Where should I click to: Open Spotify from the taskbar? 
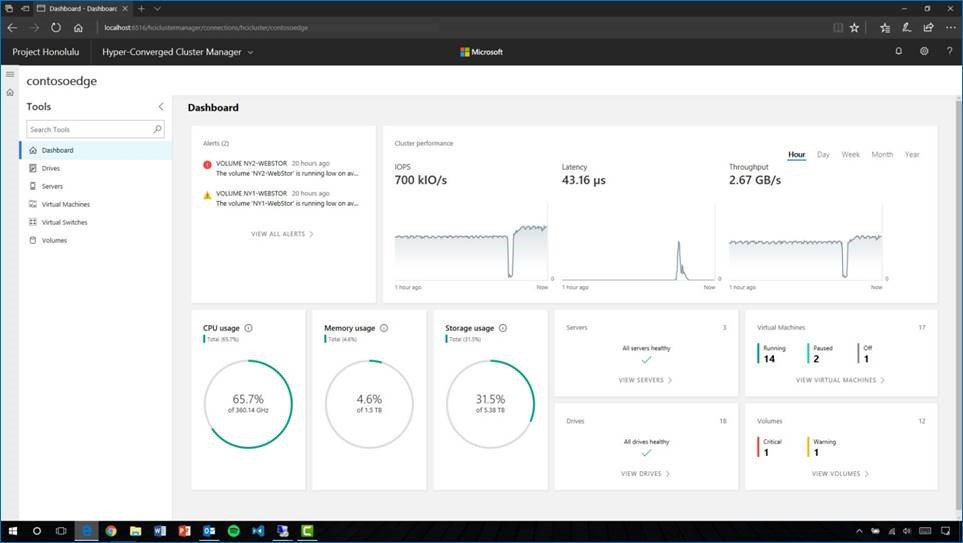[233, 531]
